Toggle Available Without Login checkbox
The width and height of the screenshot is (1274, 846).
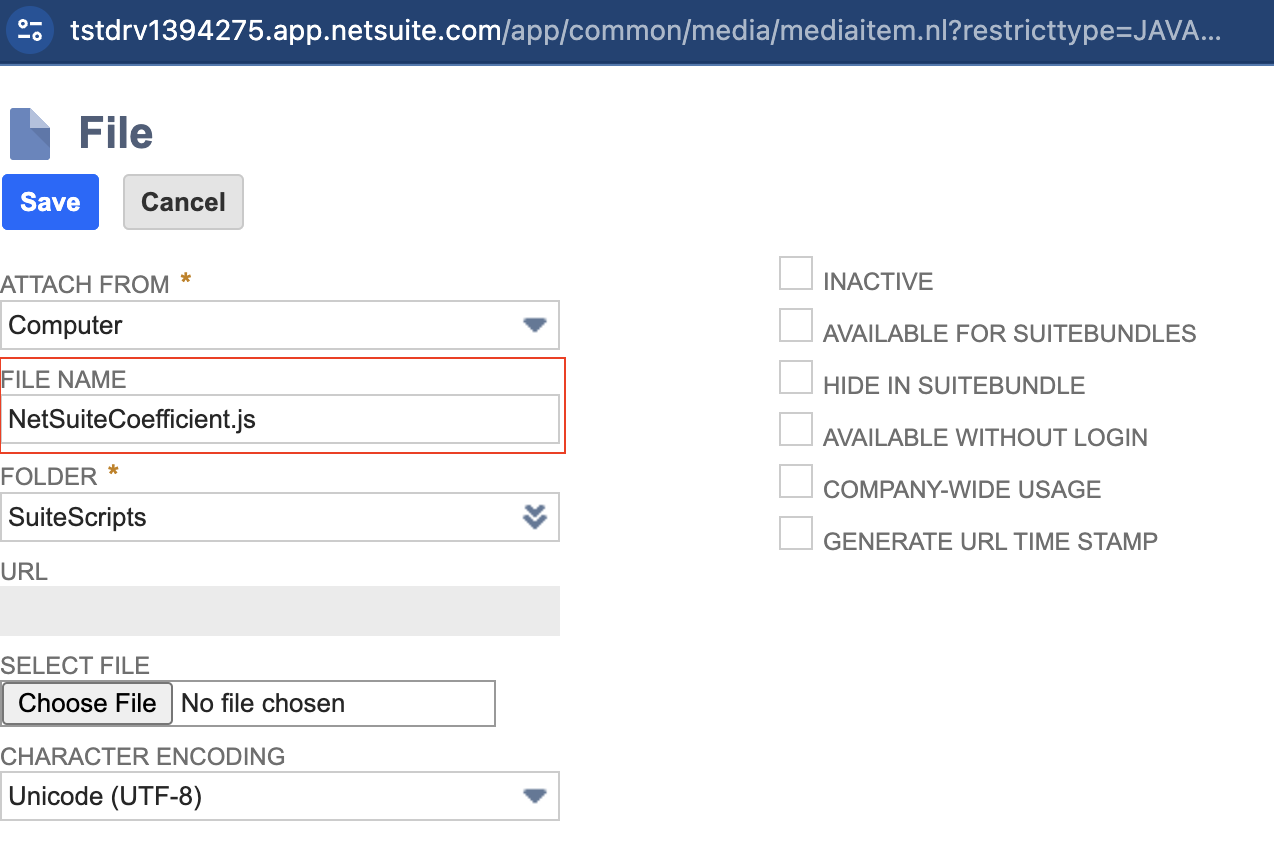tap(796, 429)
